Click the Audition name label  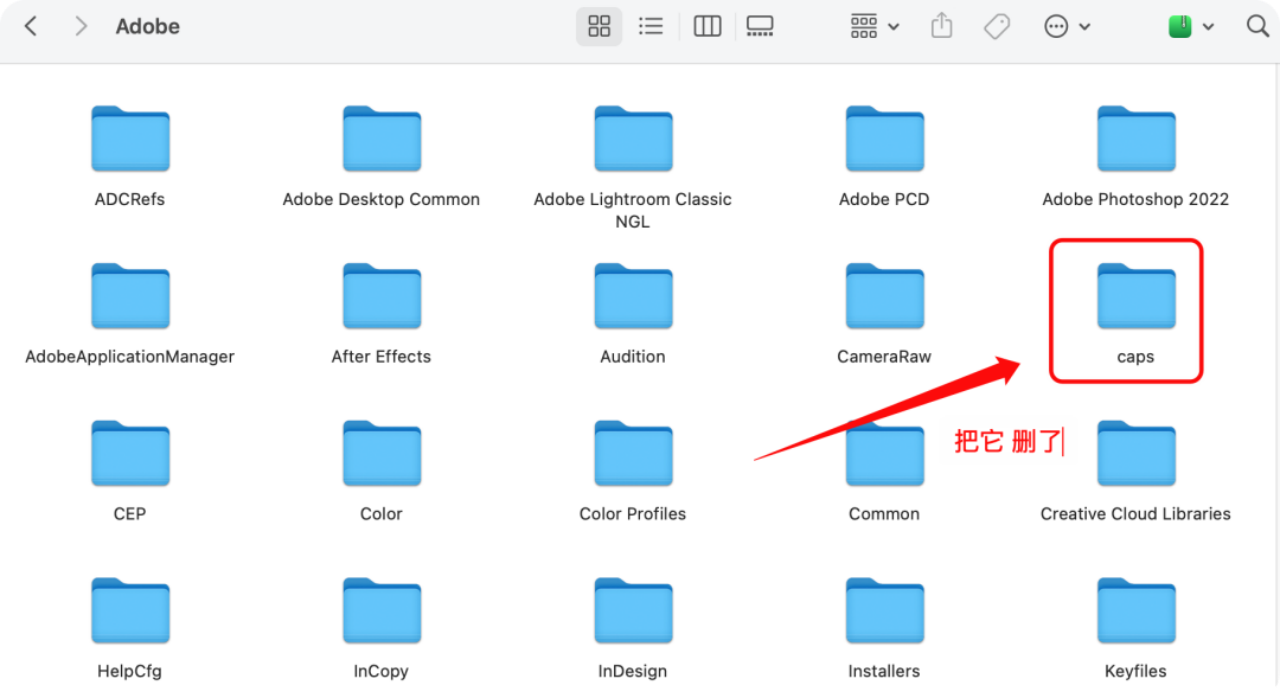pos(633,356)
